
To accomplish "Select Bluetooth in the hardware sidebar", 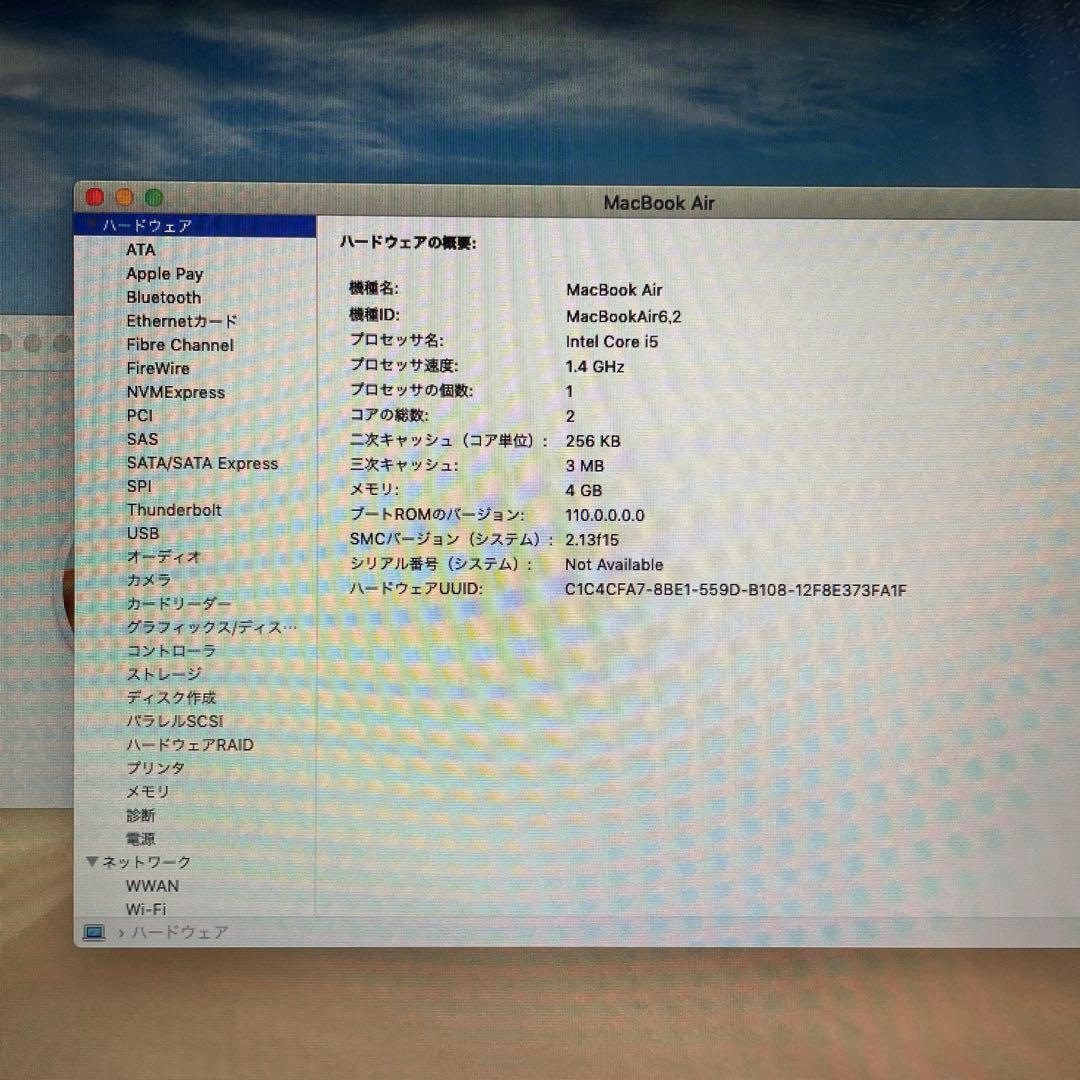I will coord(163,297).
